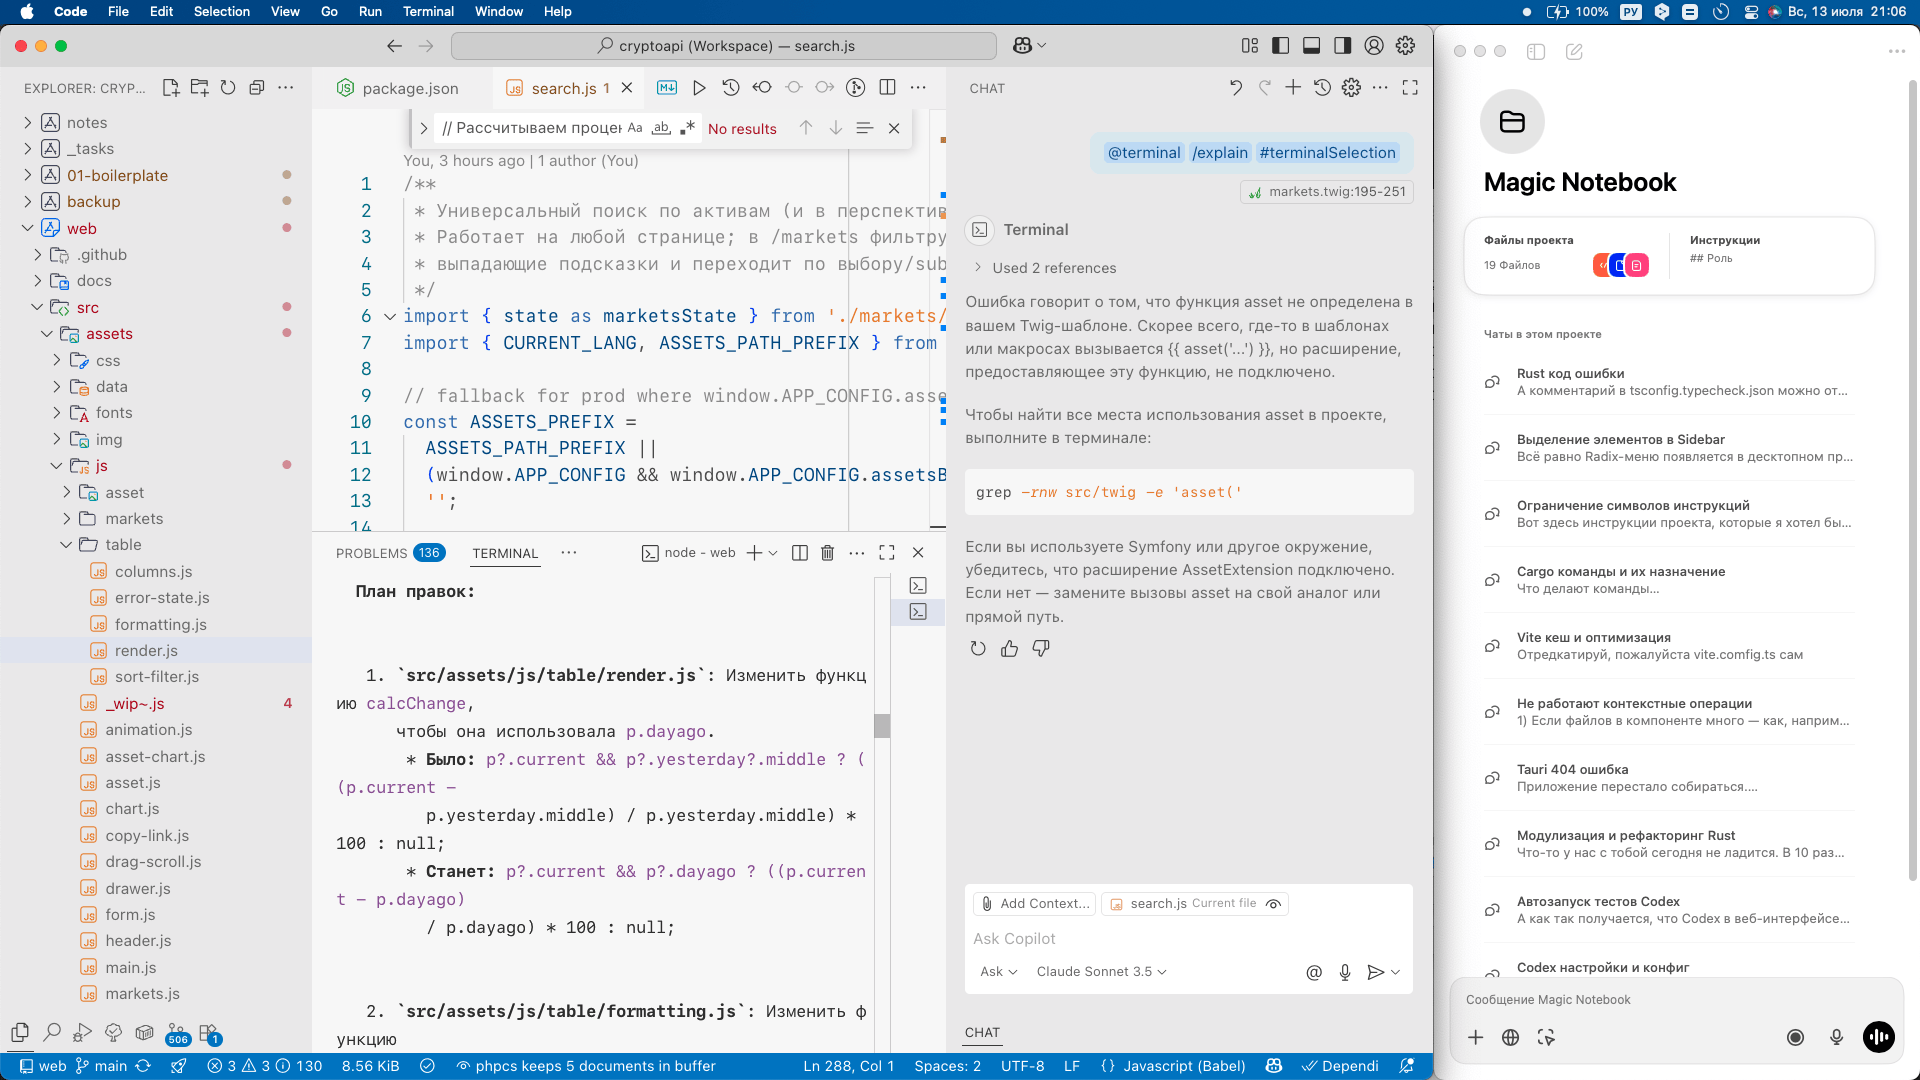Click Add Context... button
The image size is (1920, 1080).
pyautogui.click(x=1034, y=904)
